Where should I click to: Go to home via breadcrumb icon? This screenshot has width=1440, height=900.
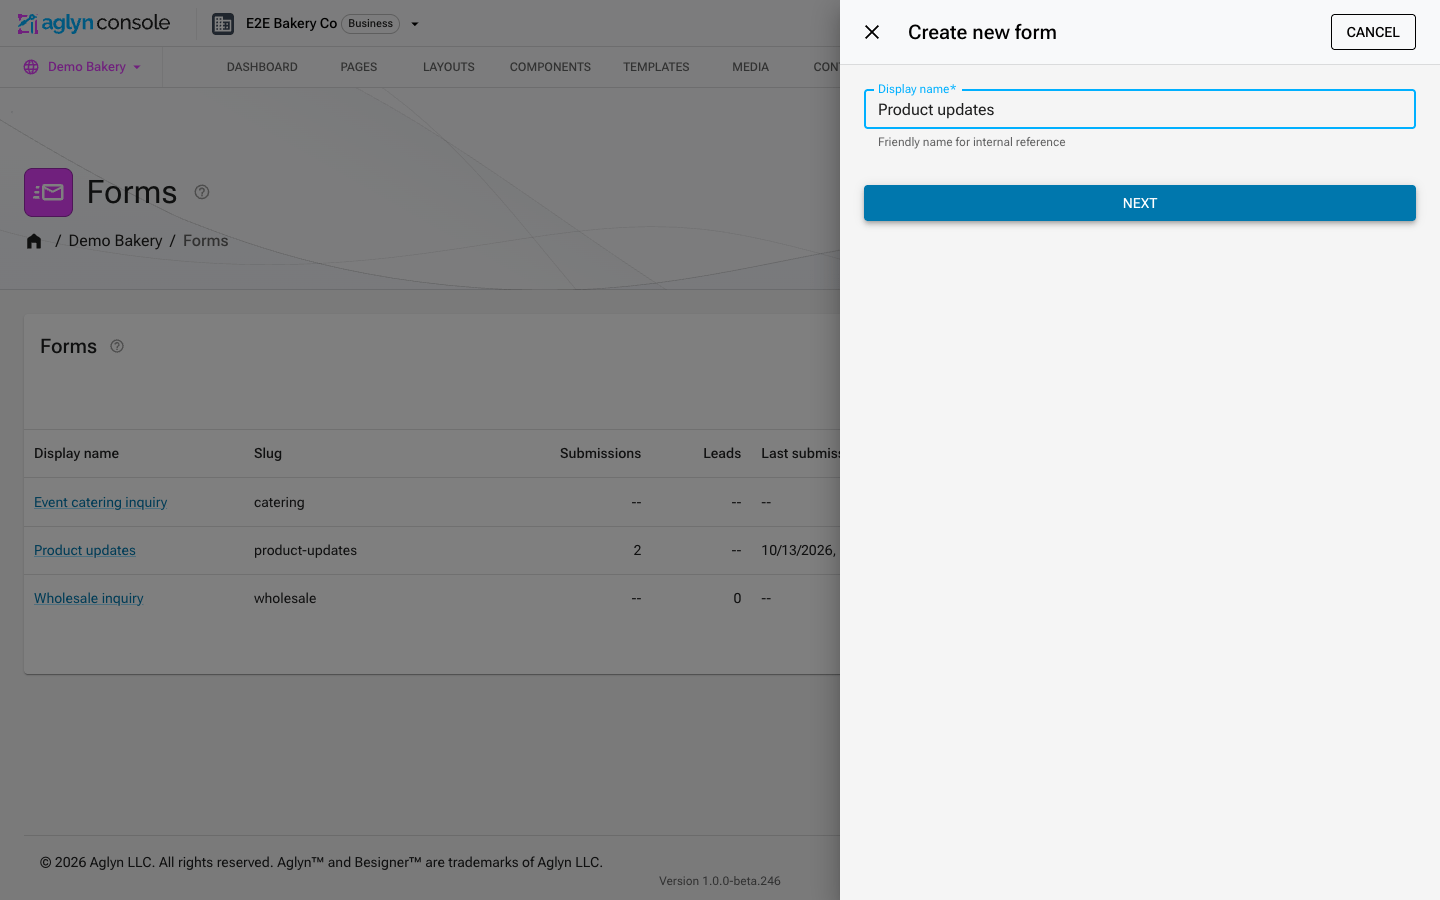34,241
